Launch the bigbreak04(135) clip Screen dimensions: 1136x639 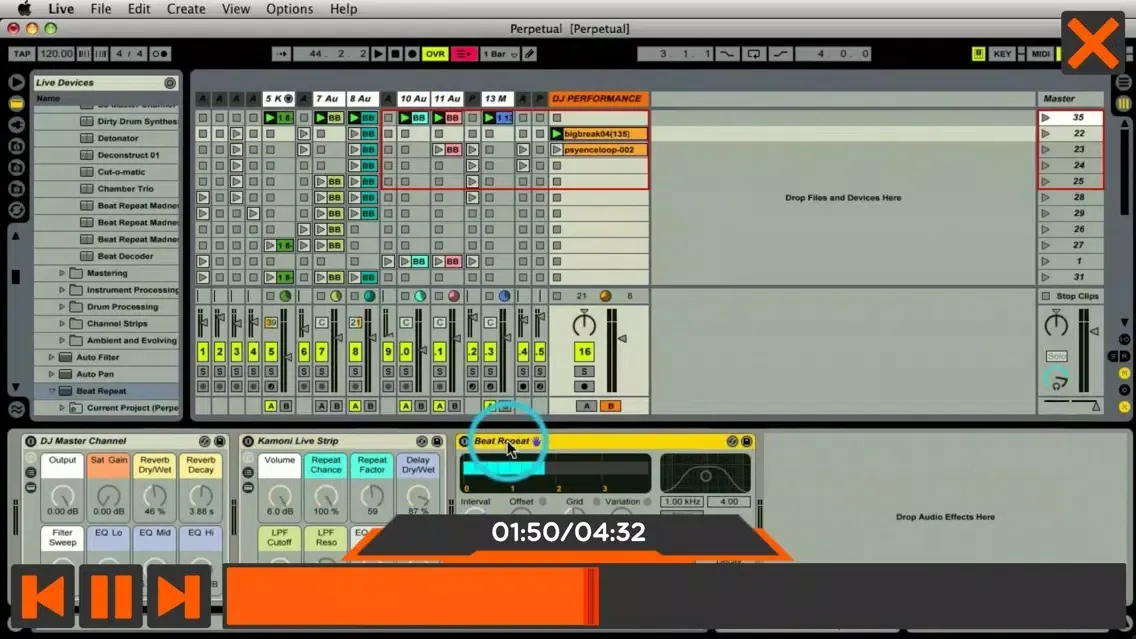tap(556, 133)
